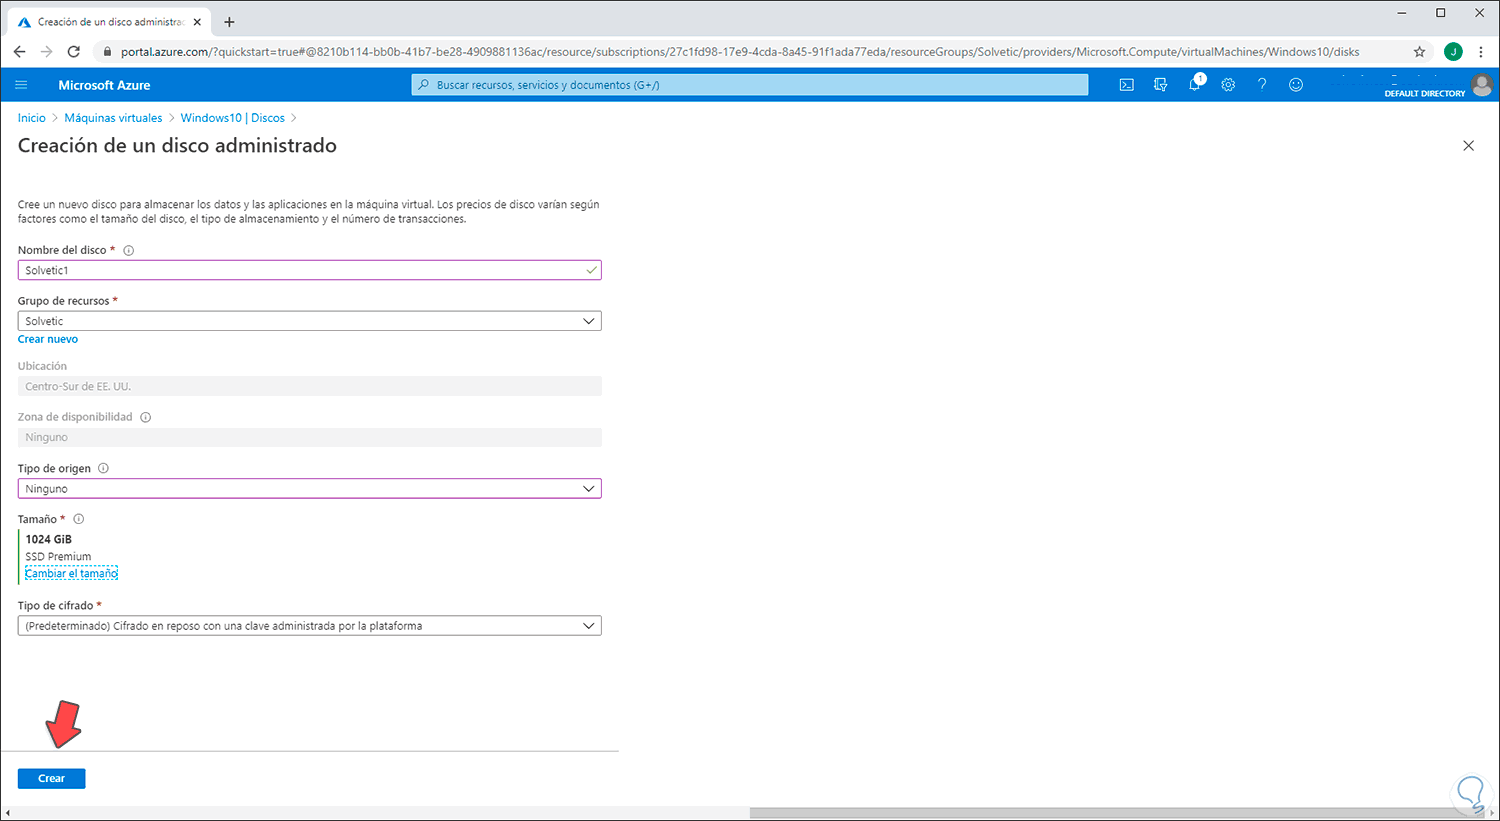Focus the Azure search bar
This screenshot has width=1500, height=821.
pos(750,85)
